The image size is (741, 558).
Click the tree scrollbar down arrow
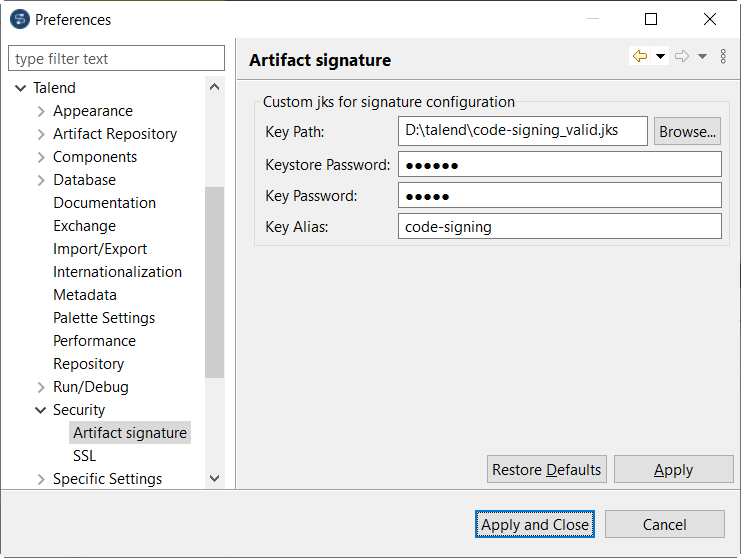pos(215,479)
